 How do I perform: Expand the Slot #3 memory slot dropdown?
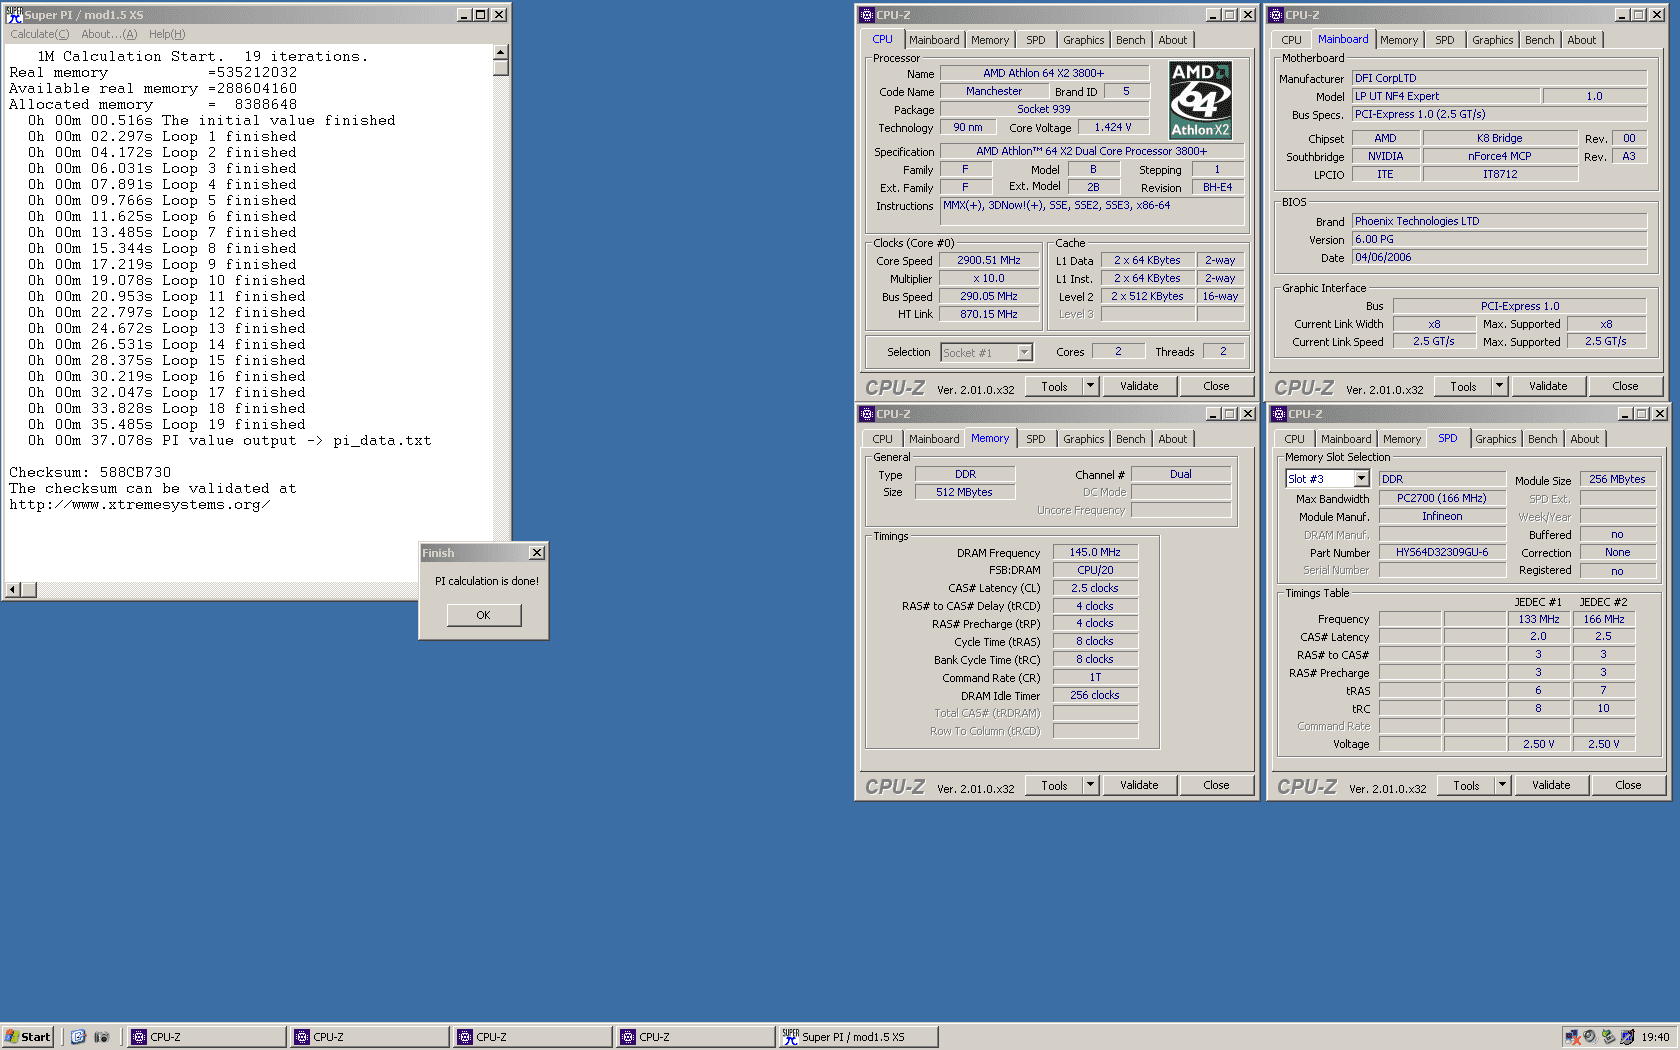click(x=1361, y=479)
